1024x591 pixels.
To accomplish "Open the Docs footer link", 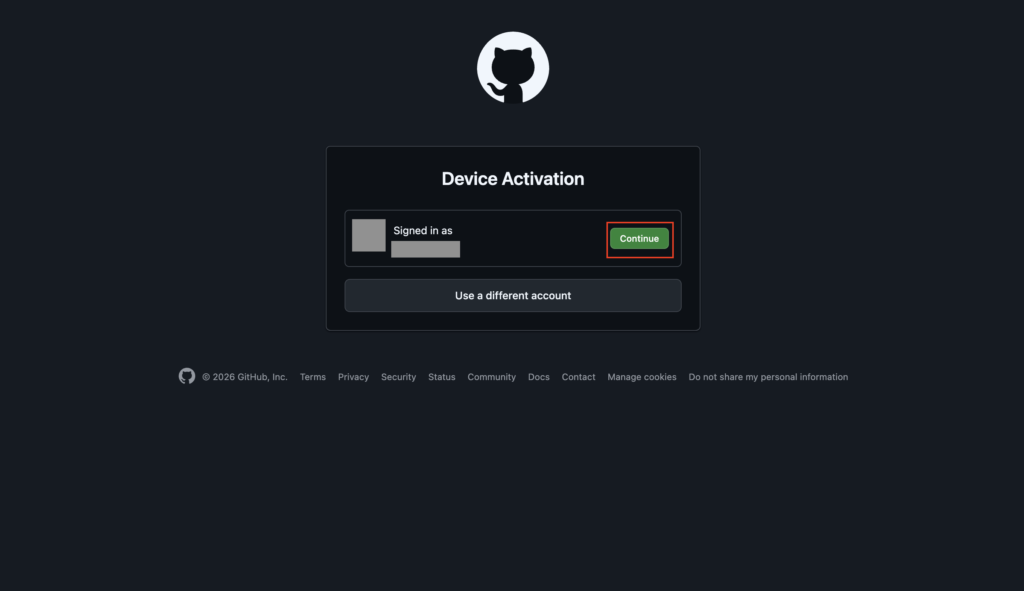I will (x=538, y=377).
